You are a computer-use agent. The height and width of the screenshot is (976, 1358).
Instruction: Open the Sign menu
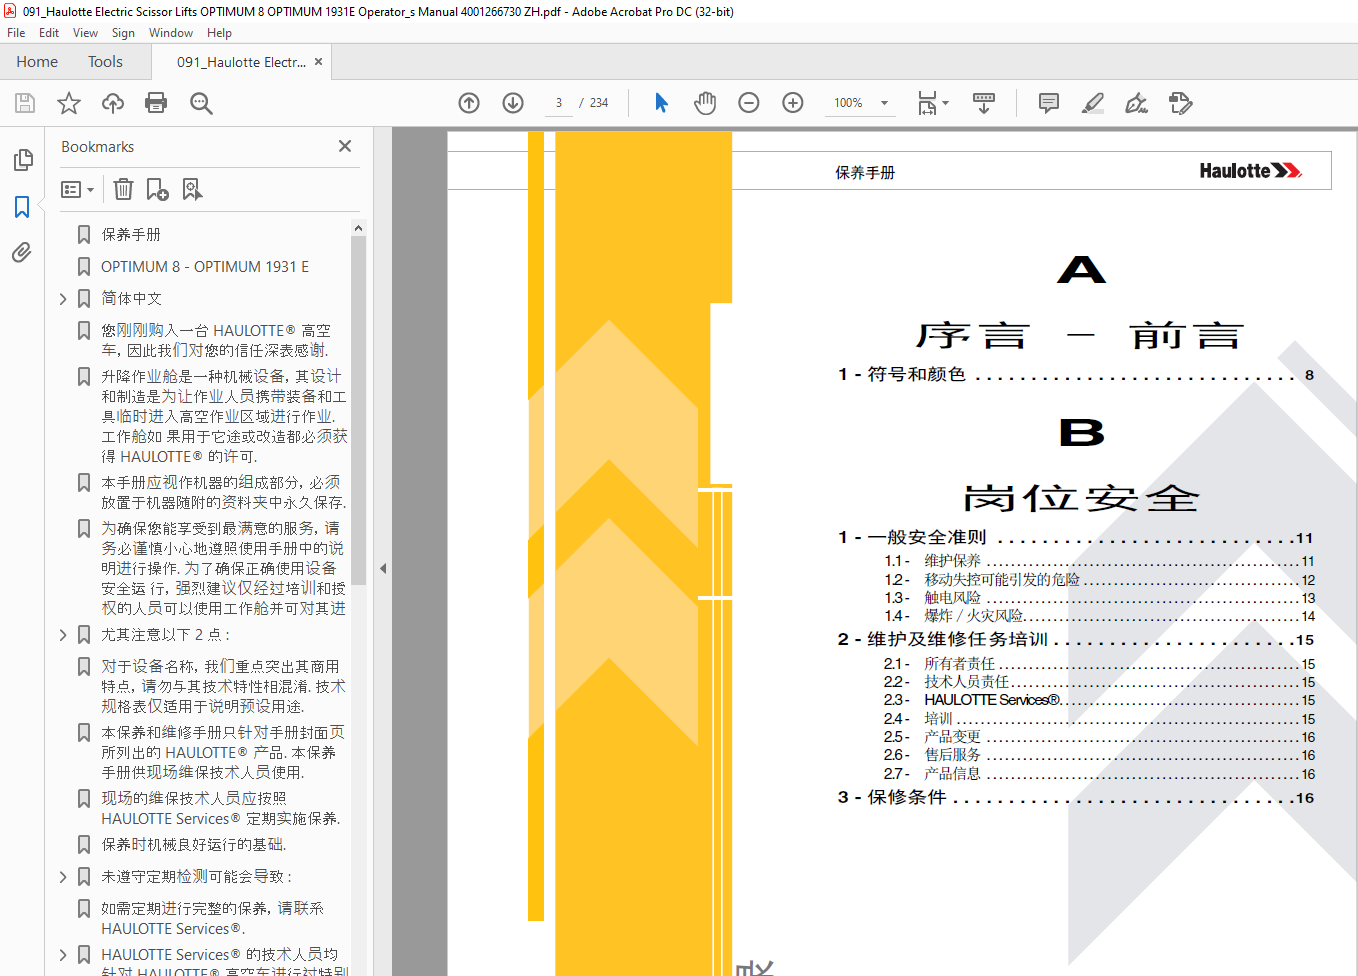[123, 33]
